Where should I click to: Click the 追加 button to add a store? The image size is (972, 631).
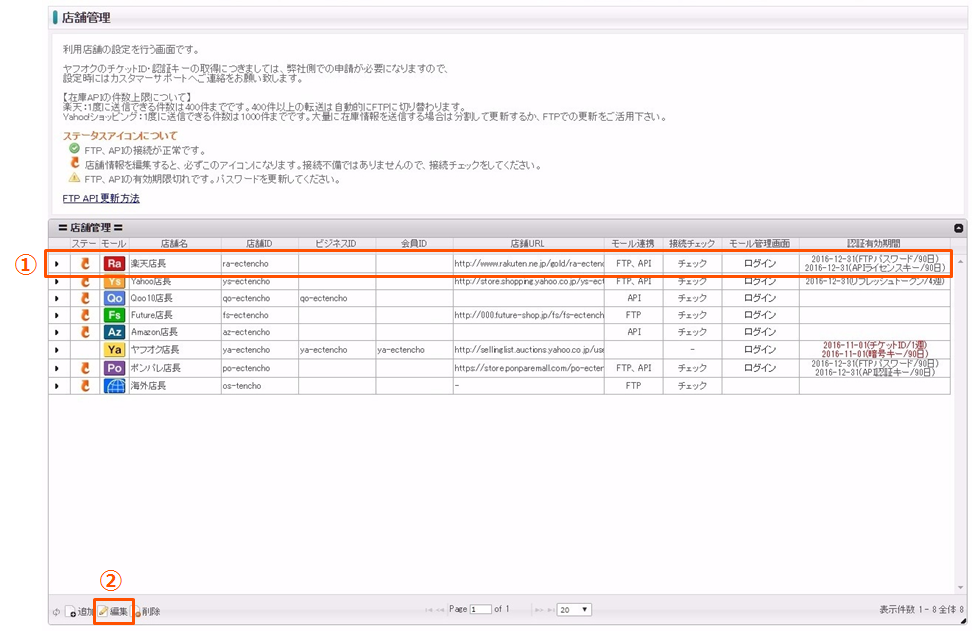click(x=79, y=612)
